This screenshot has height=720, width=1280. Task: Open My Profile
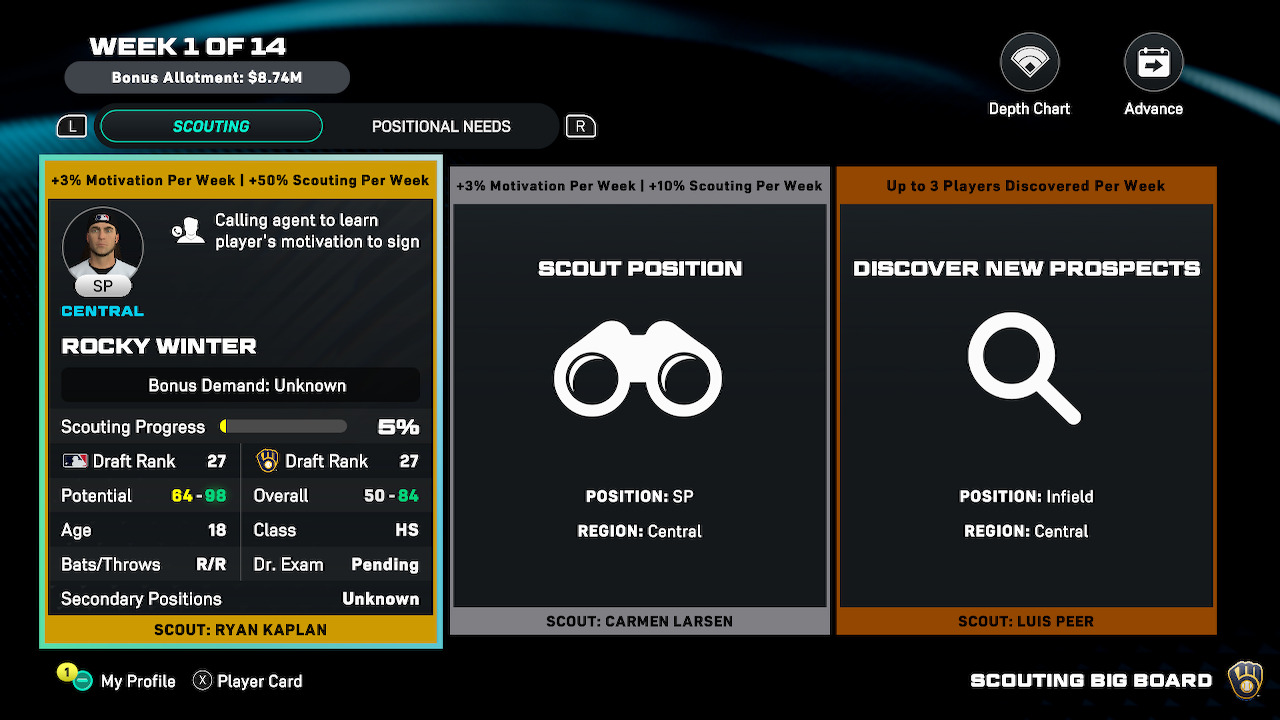click(137, 681)
